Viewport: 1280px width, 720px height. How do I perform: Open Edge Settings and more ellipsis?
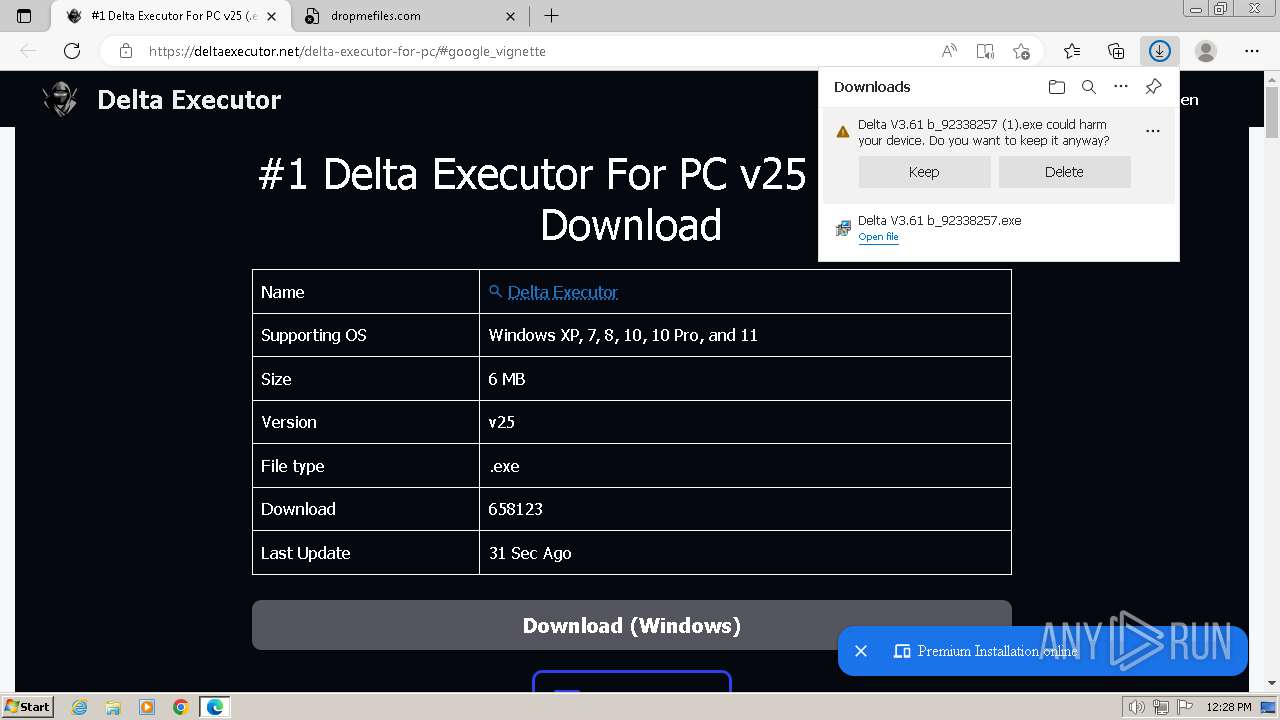[x=1252, y=51]
